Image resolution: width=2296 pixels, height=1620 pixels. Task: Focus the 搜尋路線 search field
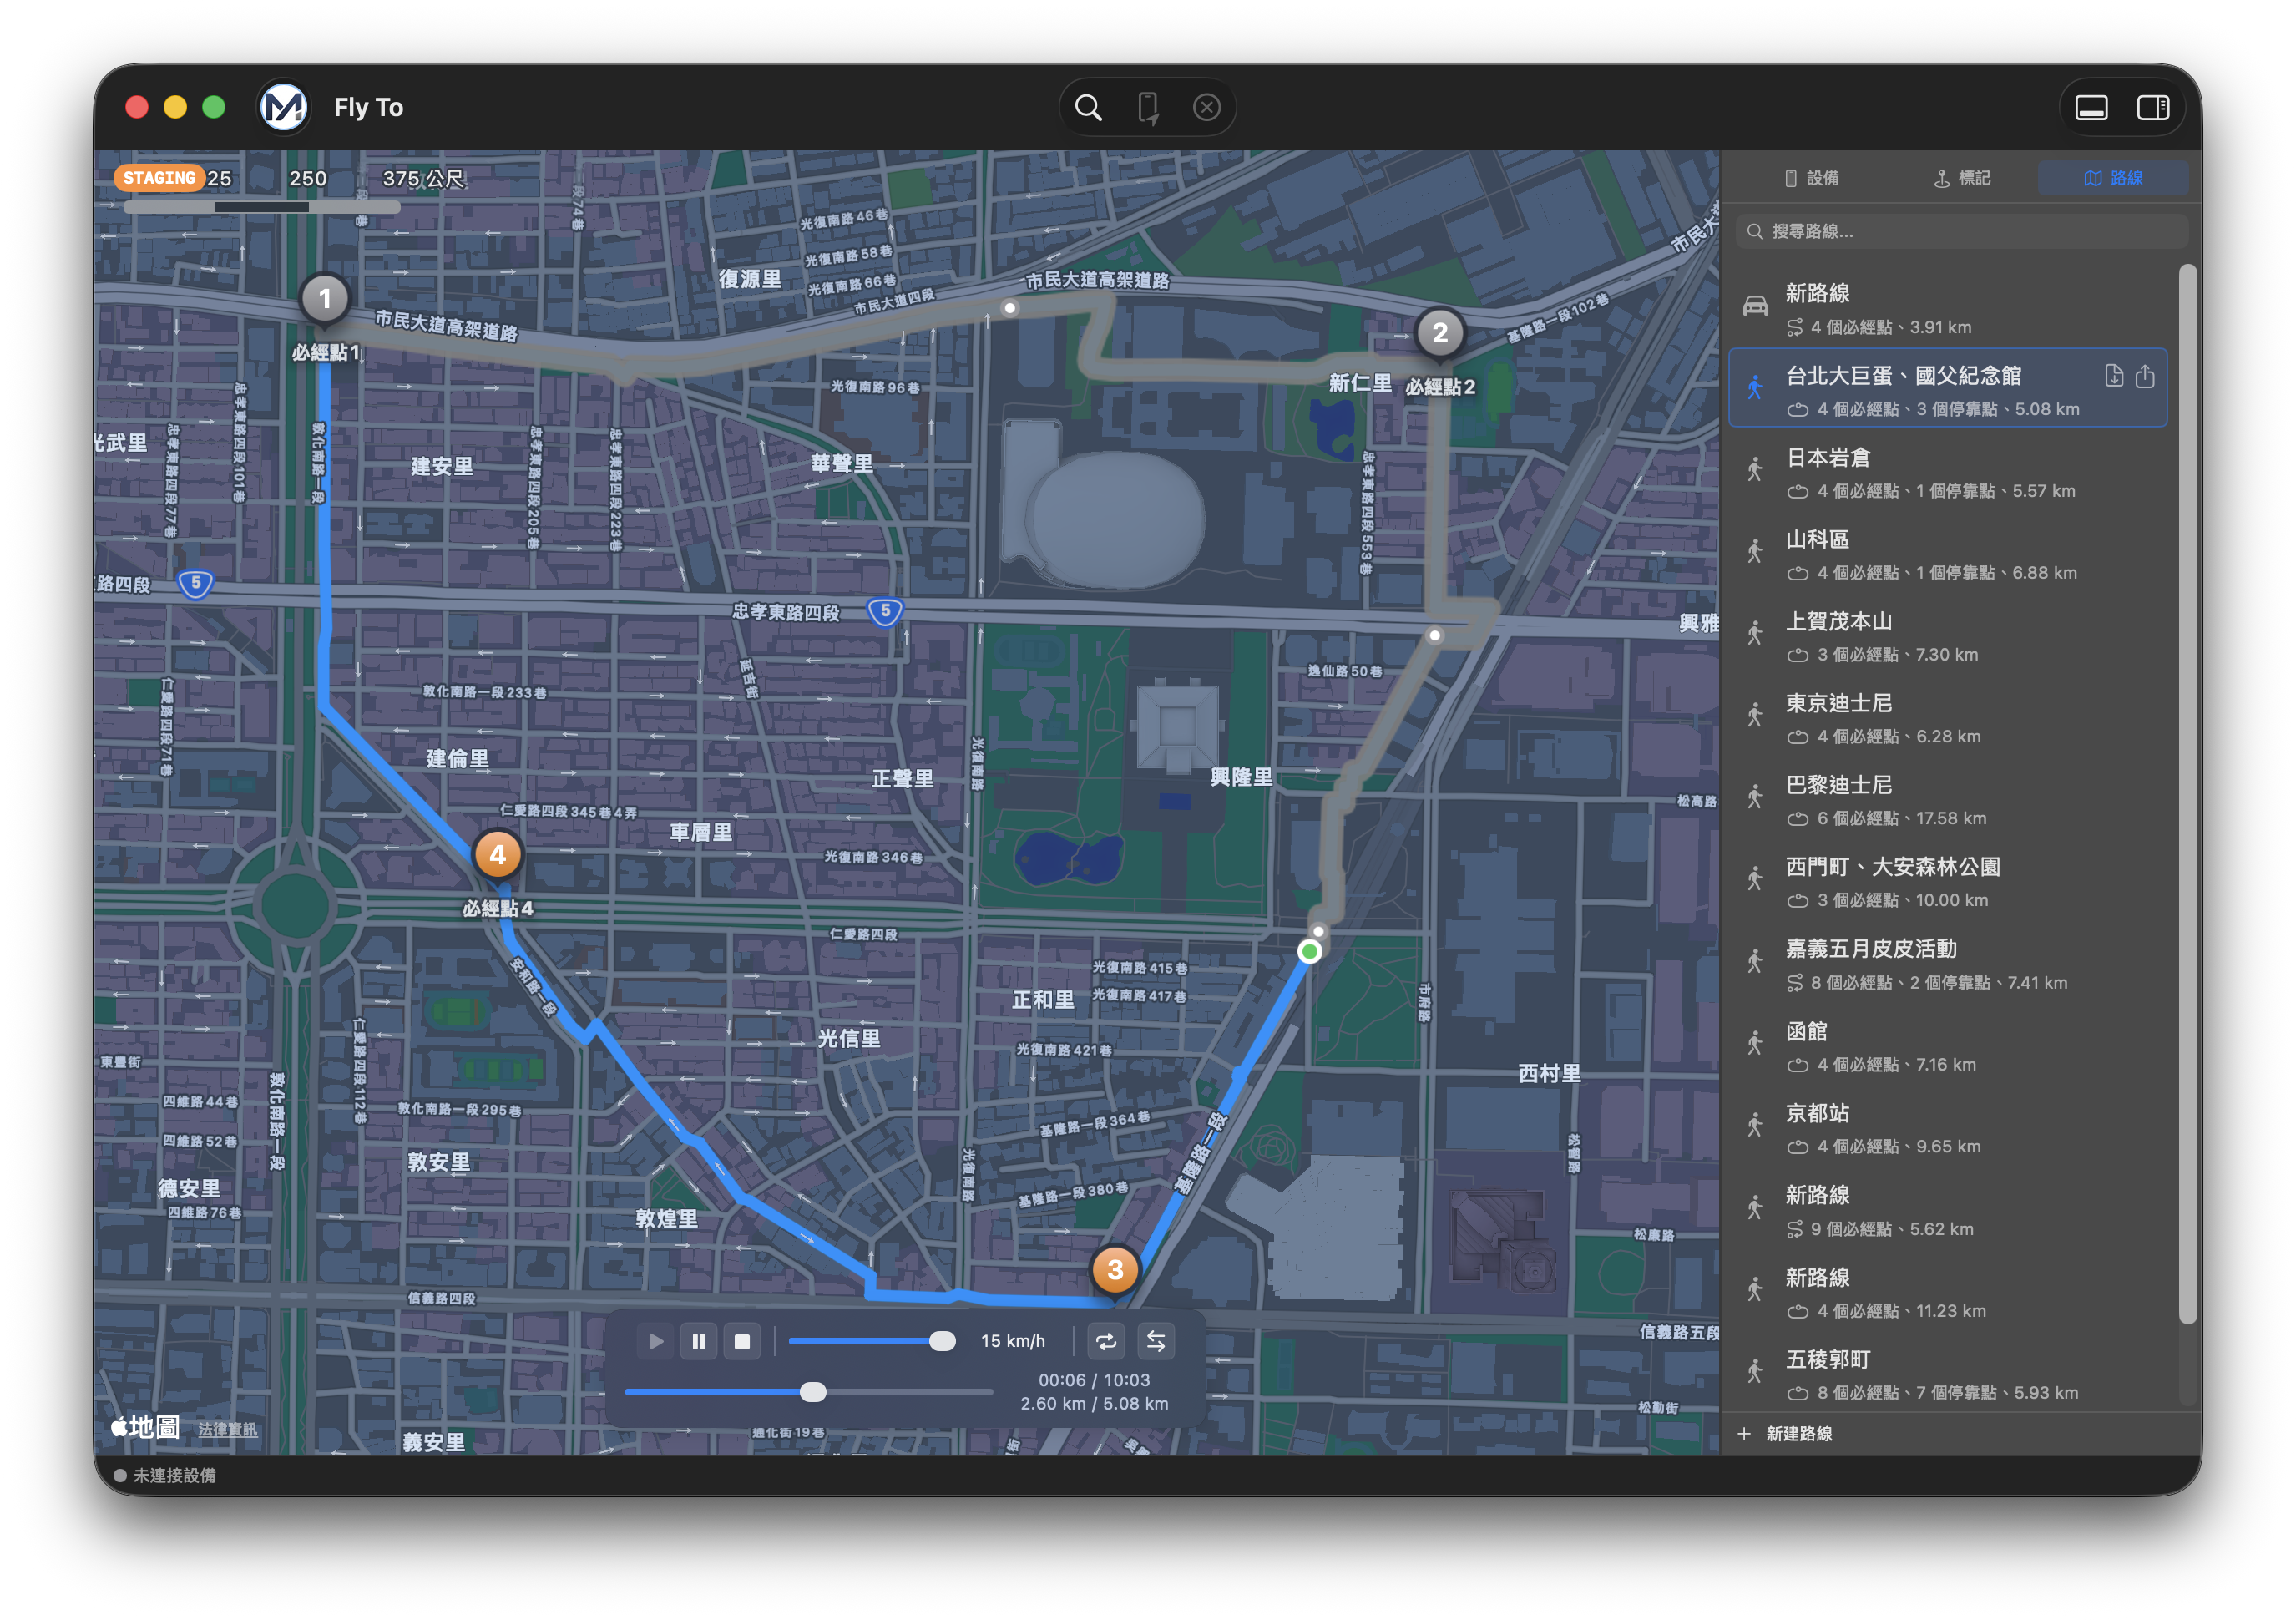(1962, 231)
